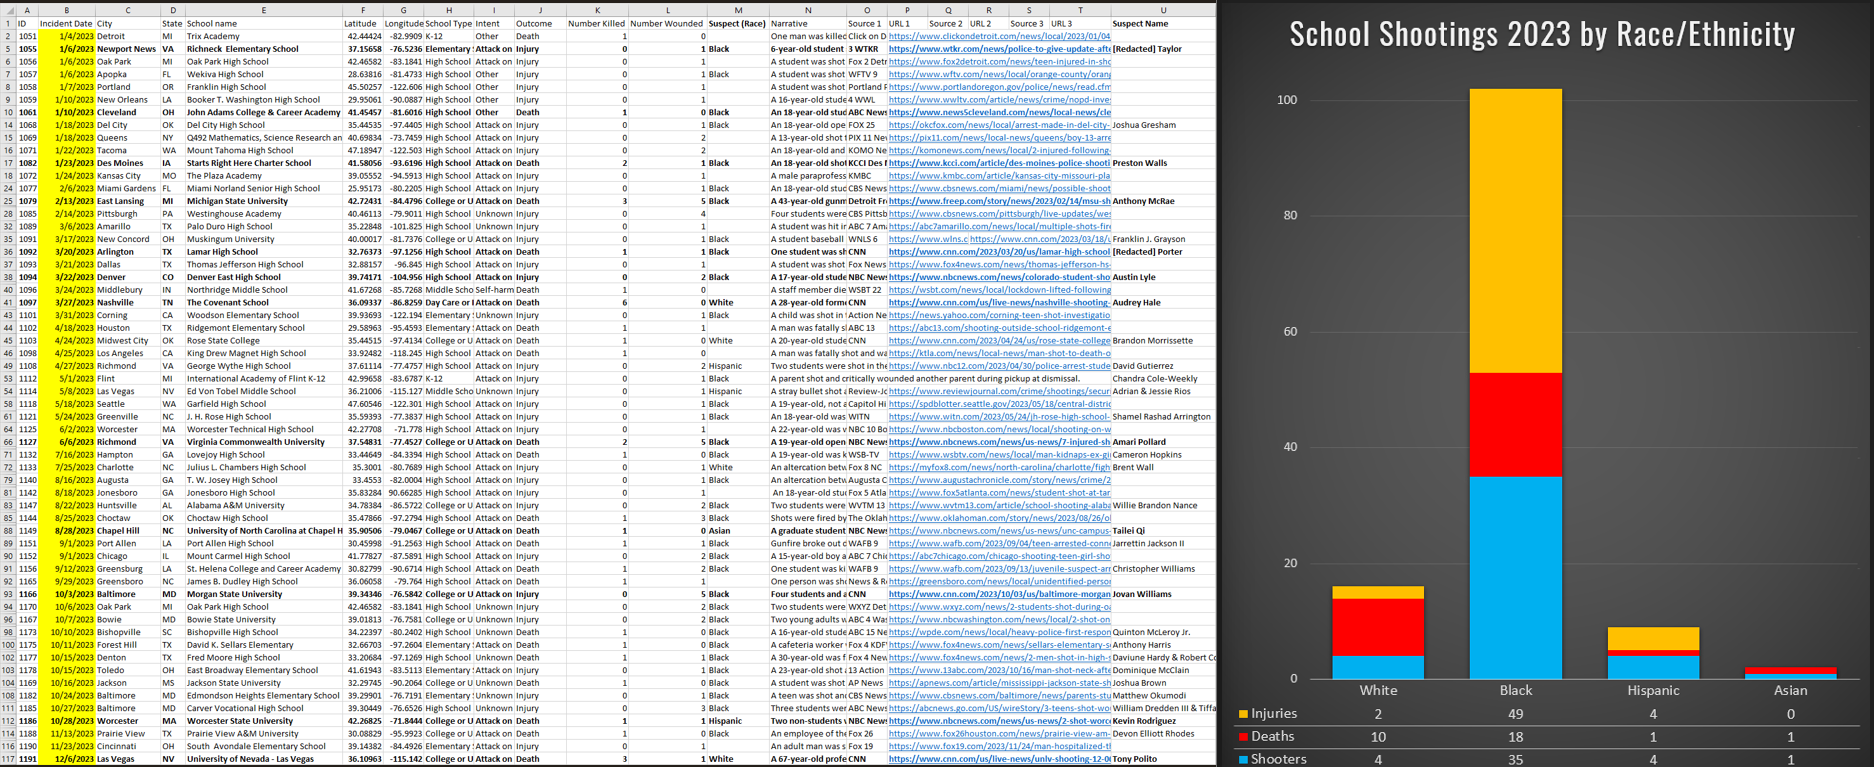The image size is (1874, 767).
Task: Open the CNN UNLV shooting link
Action: (999, 759)
